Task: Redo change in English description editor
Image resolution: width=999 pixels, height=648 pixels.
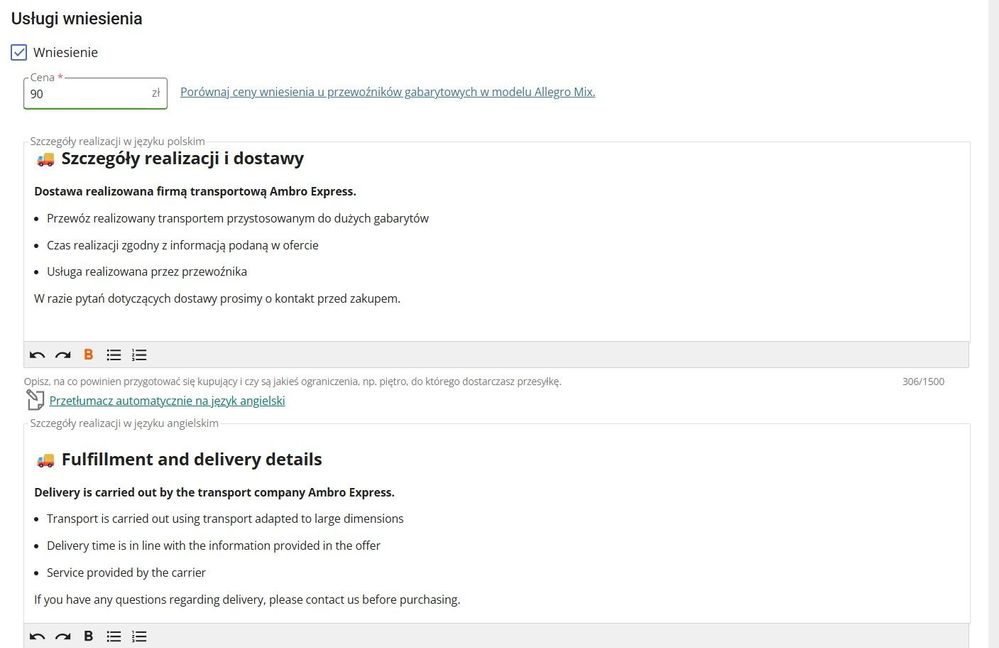Action: tap(62, 637)
